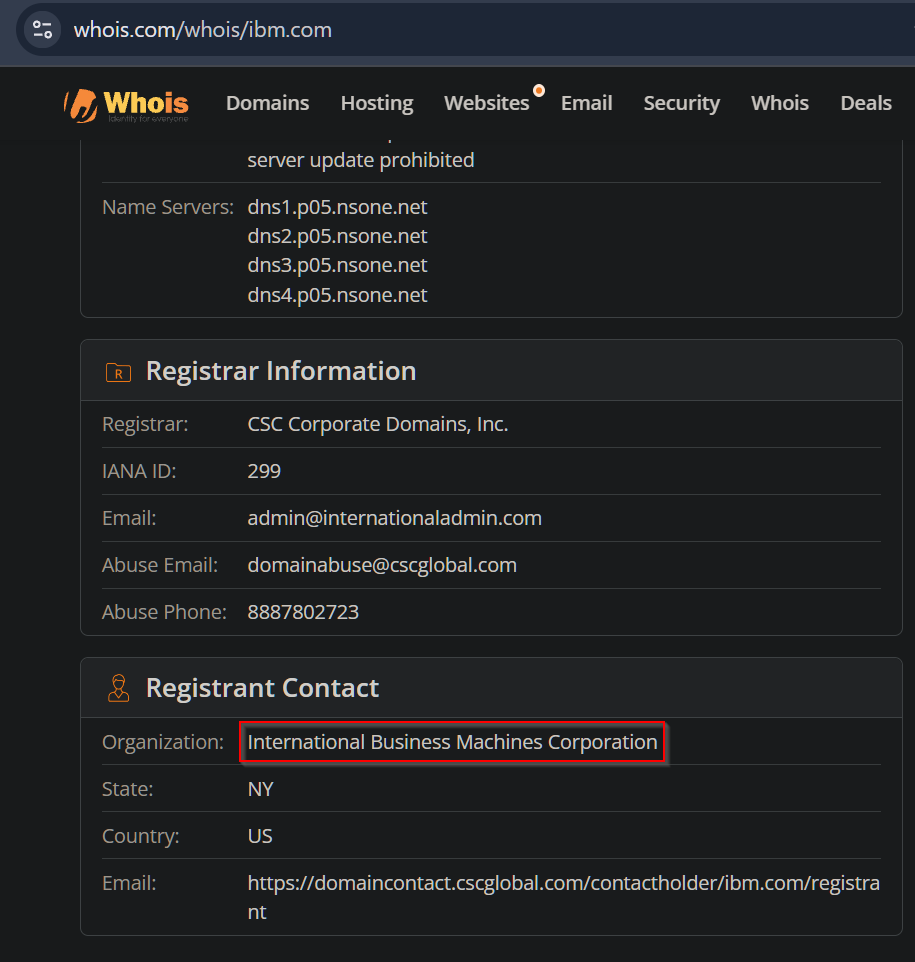Screen dimensions: 915x962
Task: Click the State value NY
Action: (260, 789)
